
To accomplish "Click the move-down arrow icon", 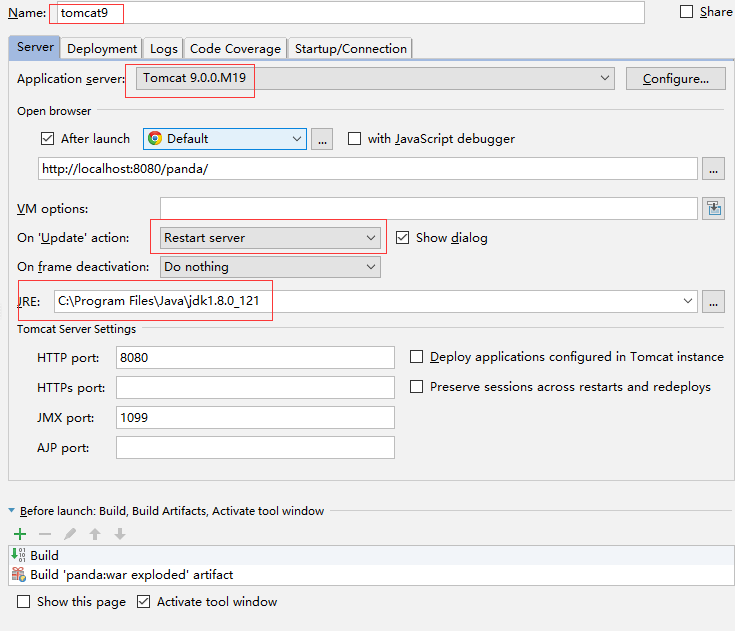I will click(x=120, y=534).
